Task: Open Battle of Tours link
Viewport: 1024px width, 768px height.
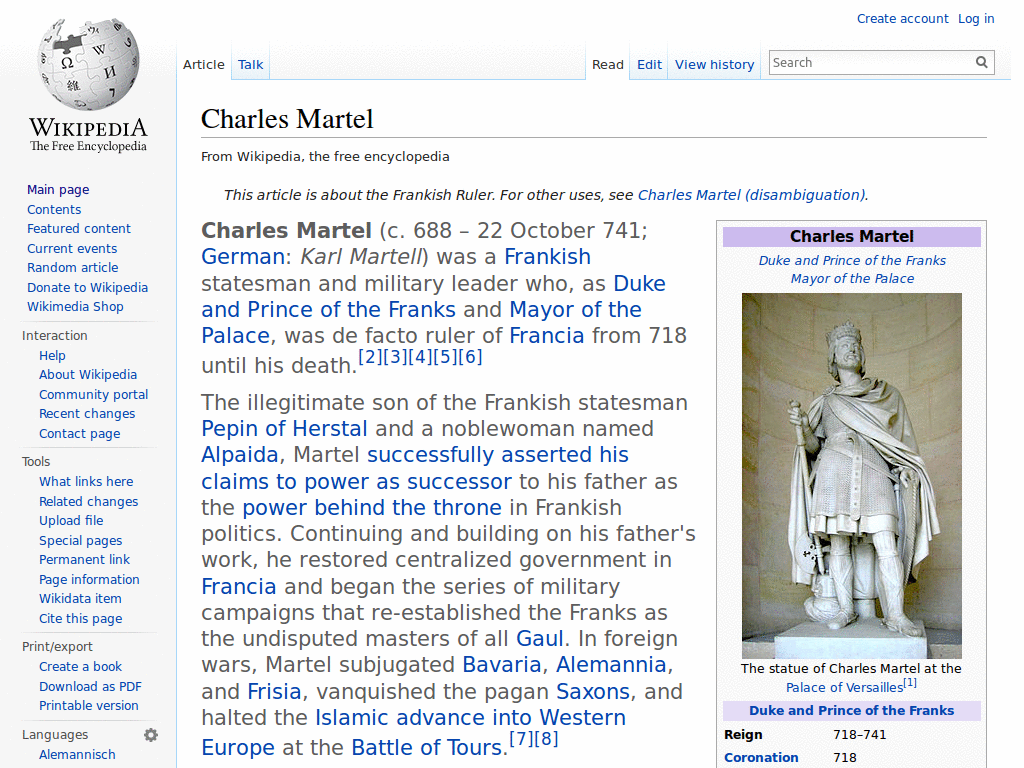Action: 427,747
